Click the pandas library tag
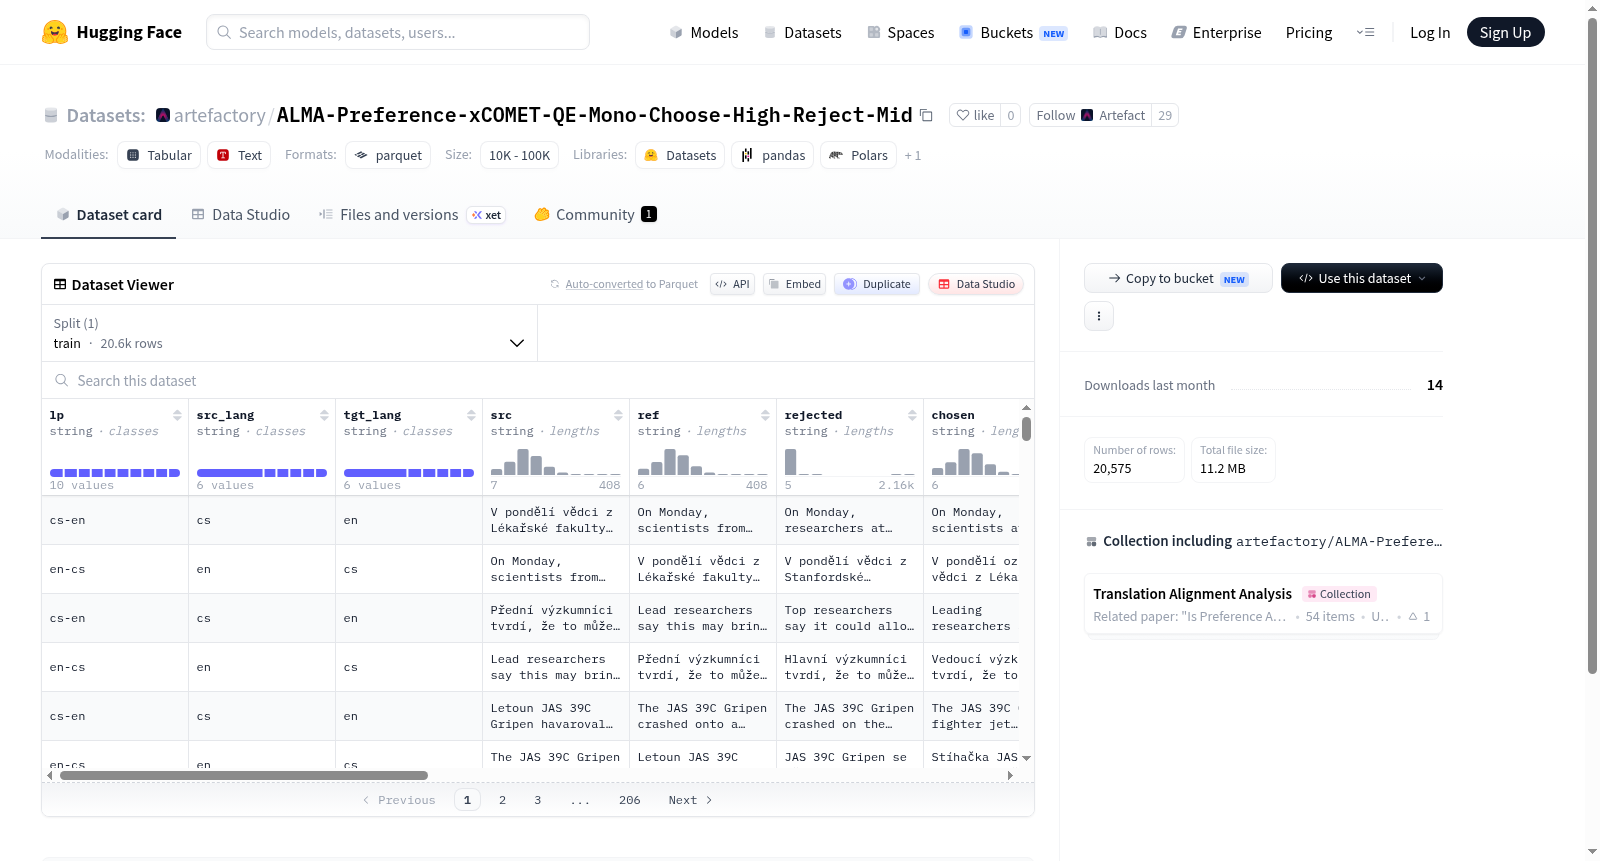The image size is (1600, 861). (773, 155)
